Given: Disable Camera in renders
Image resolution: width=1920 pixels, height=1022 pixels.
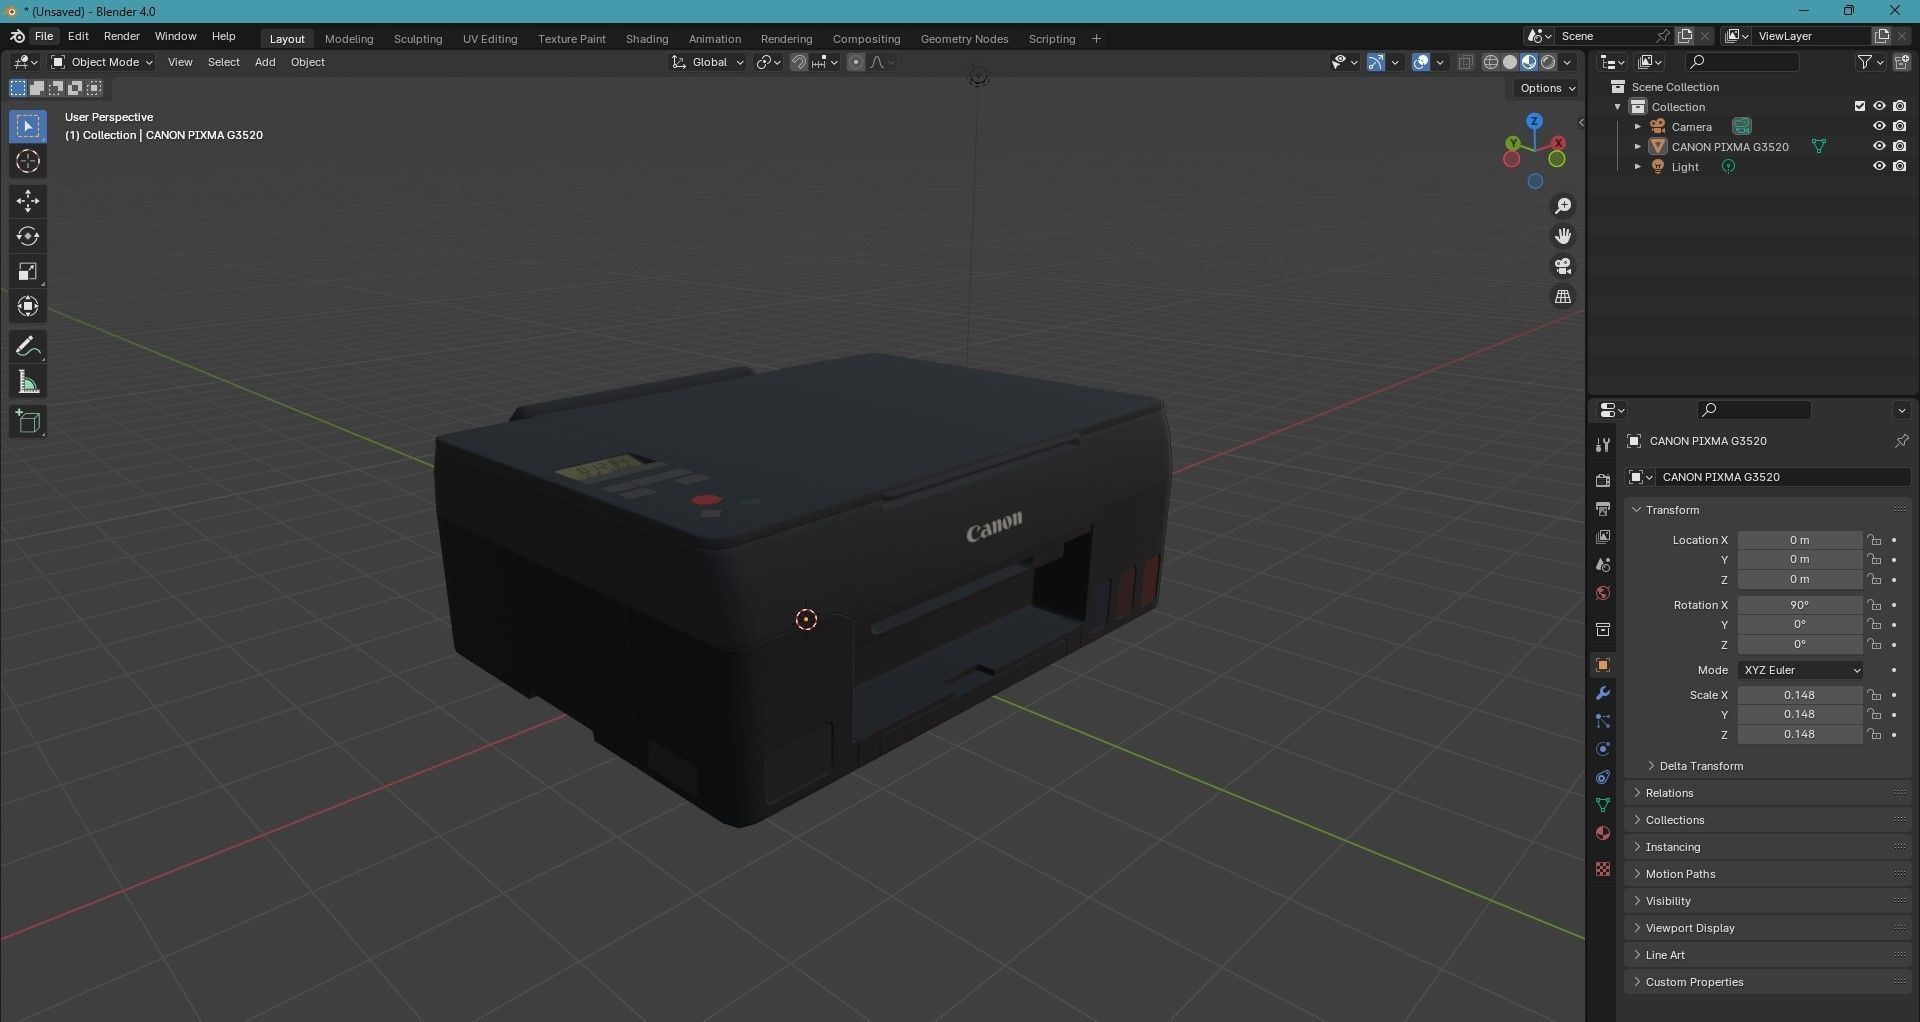Looking at the screenshot, I should click(1899, 126).
